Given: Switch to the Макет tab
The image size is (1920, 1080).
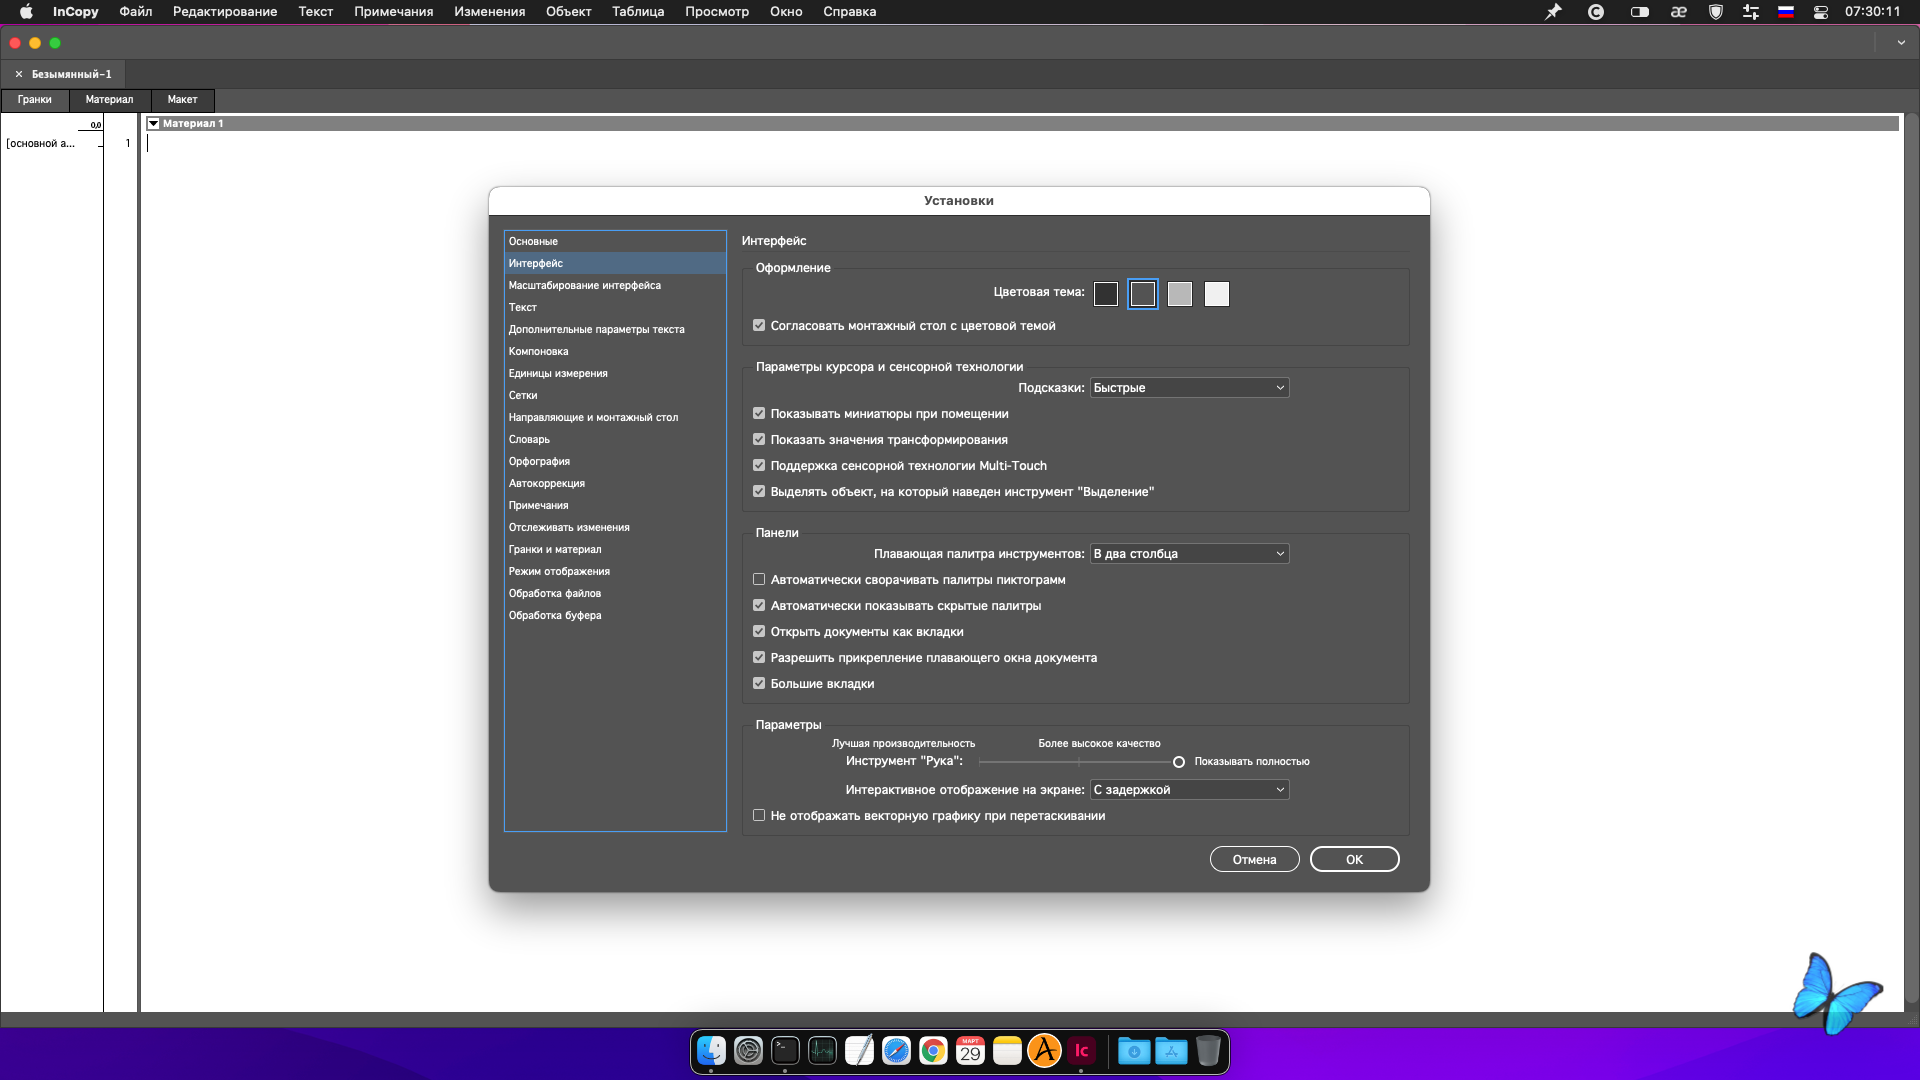Looking at the screenshot, I should (x=182, y=100).
